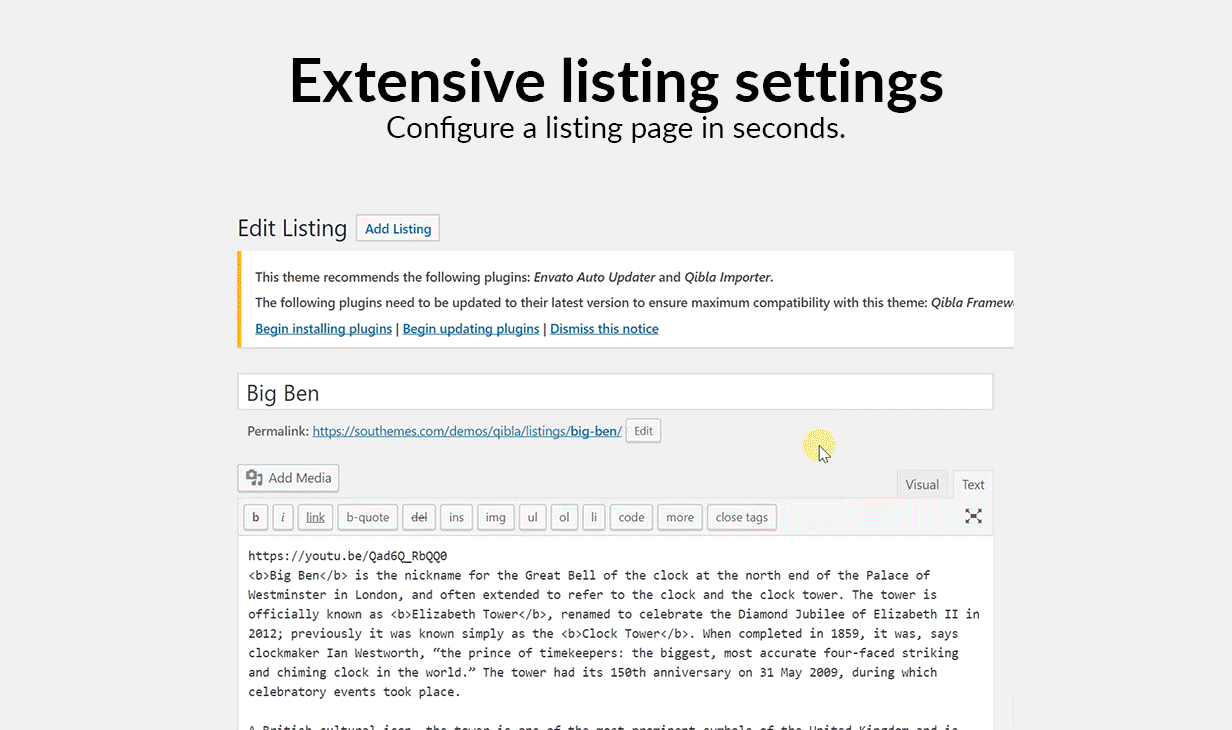The width and height of the screenshot is (1232, 730).
Task: Click the close tags button
Action: 741,517
